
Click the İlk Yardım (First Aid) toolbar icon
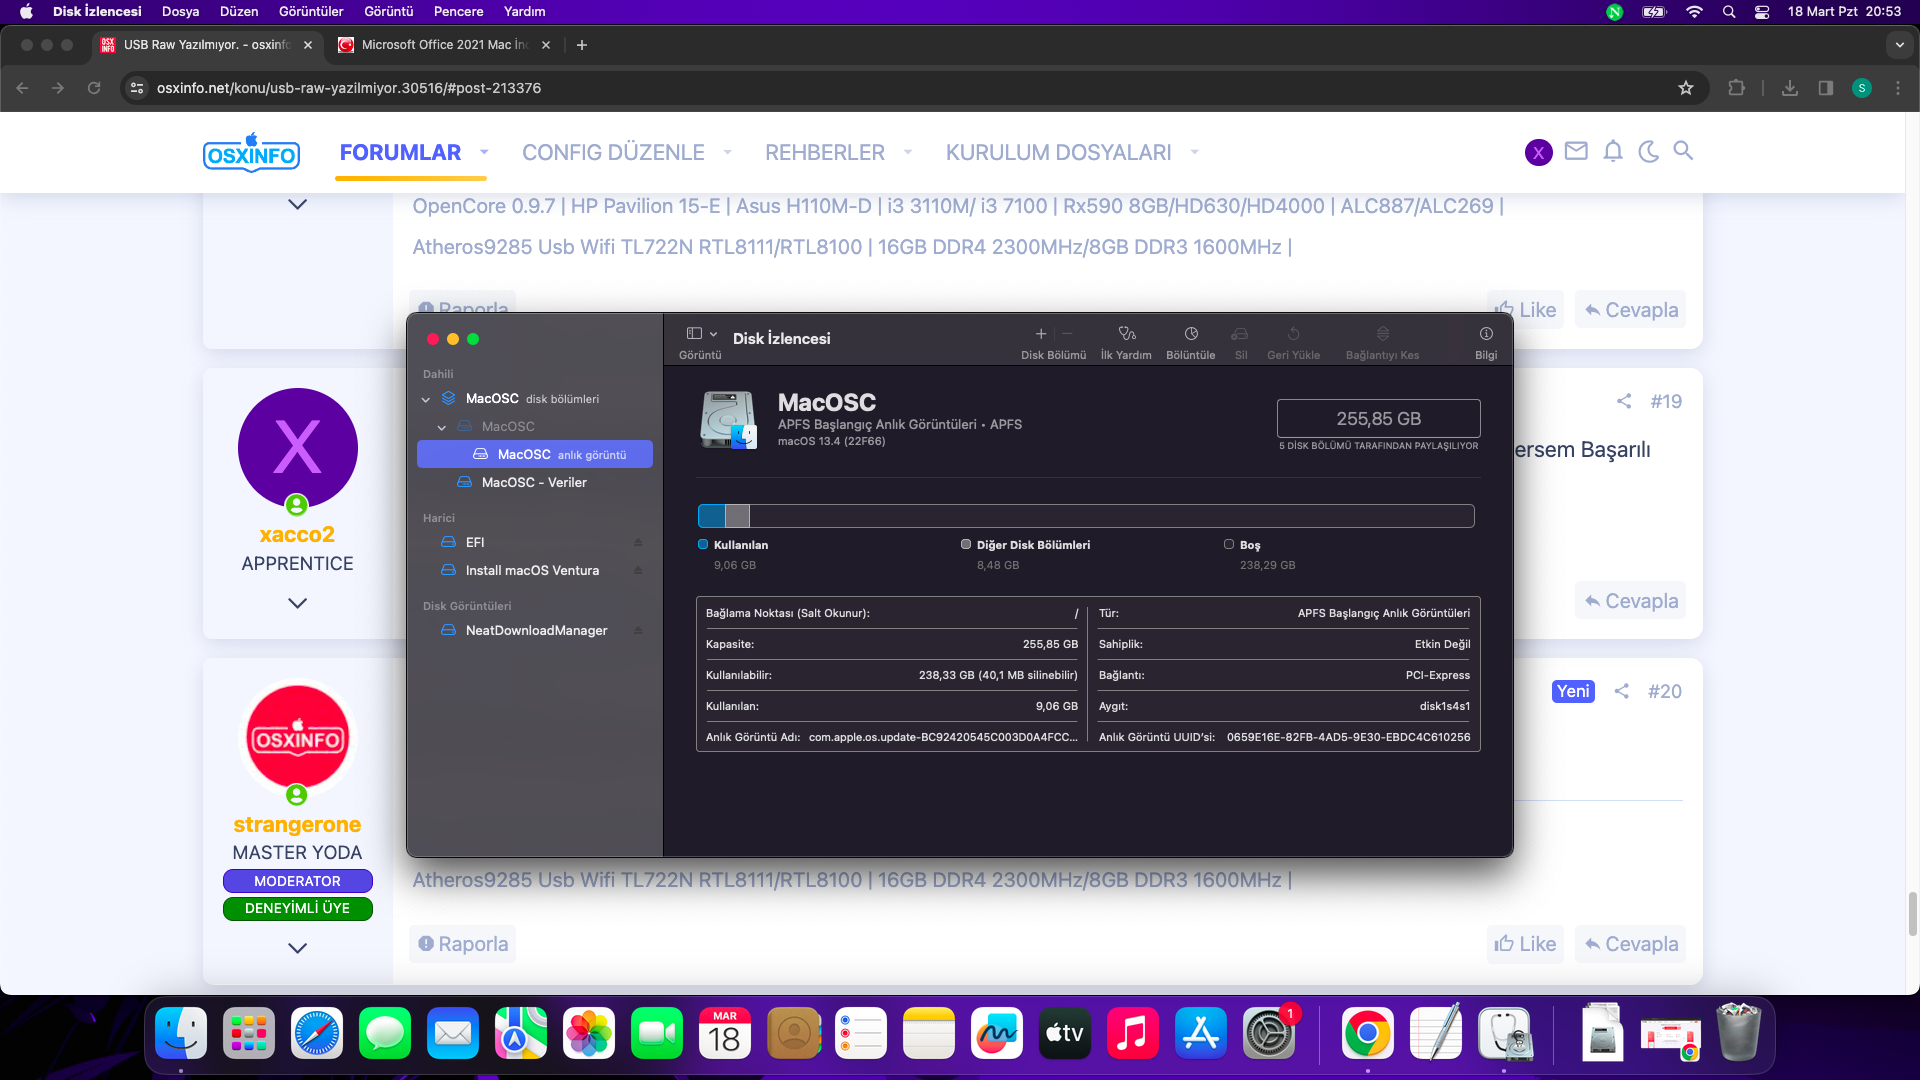(1127, 334)
